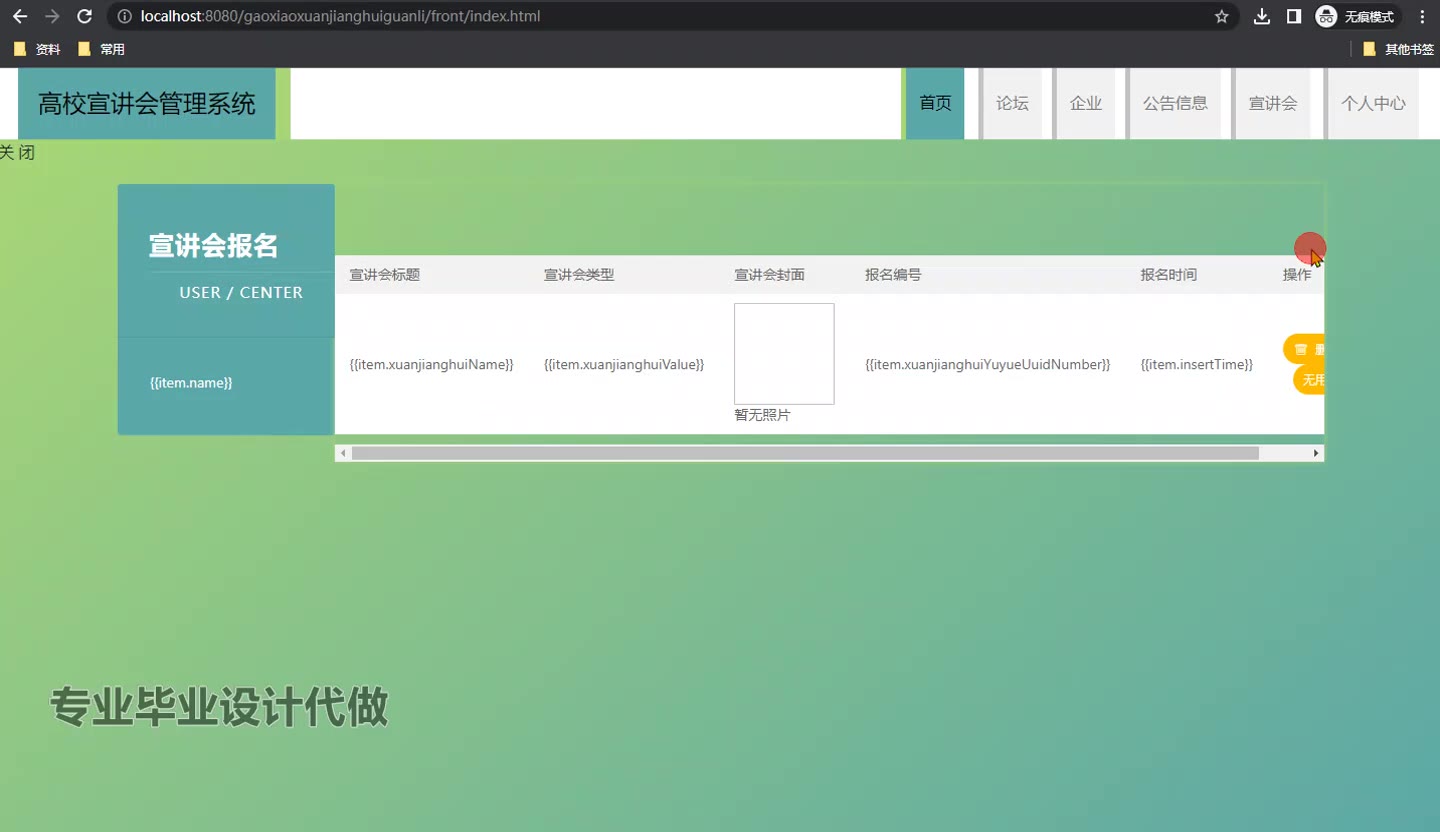This screenshot has width=1440, height=832.
Task: Reload the page with the refresh icon
Action: point(85,17)
